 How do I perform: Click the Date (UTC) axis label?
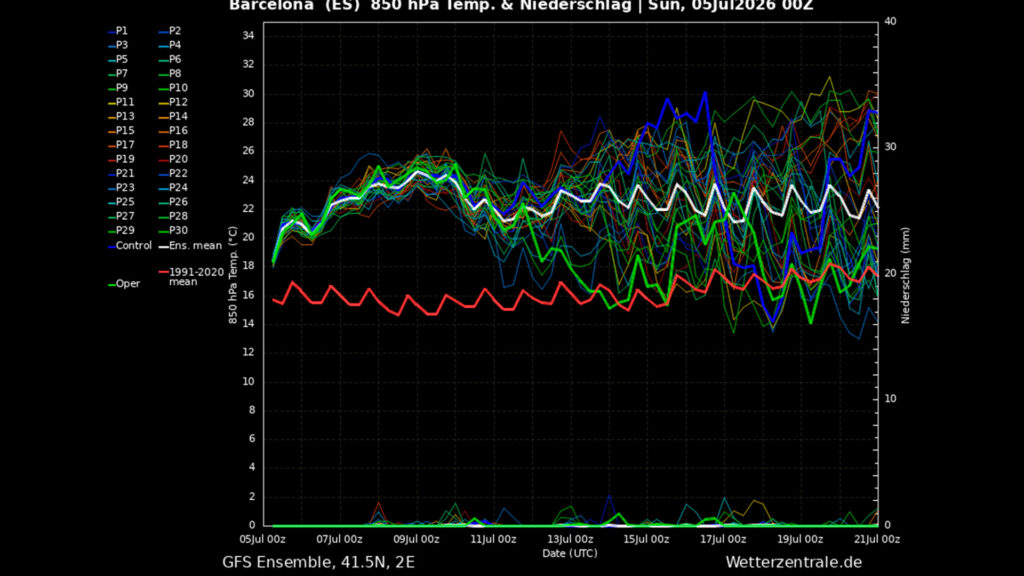[x=569, y=553]
